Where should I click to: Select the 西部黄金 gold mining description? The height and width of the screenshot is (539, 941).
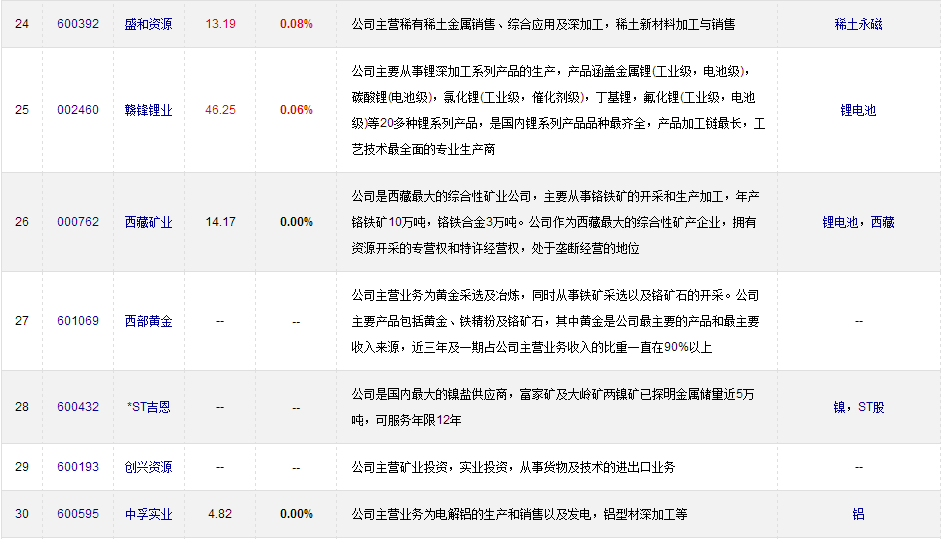click(x=555, y=321)
